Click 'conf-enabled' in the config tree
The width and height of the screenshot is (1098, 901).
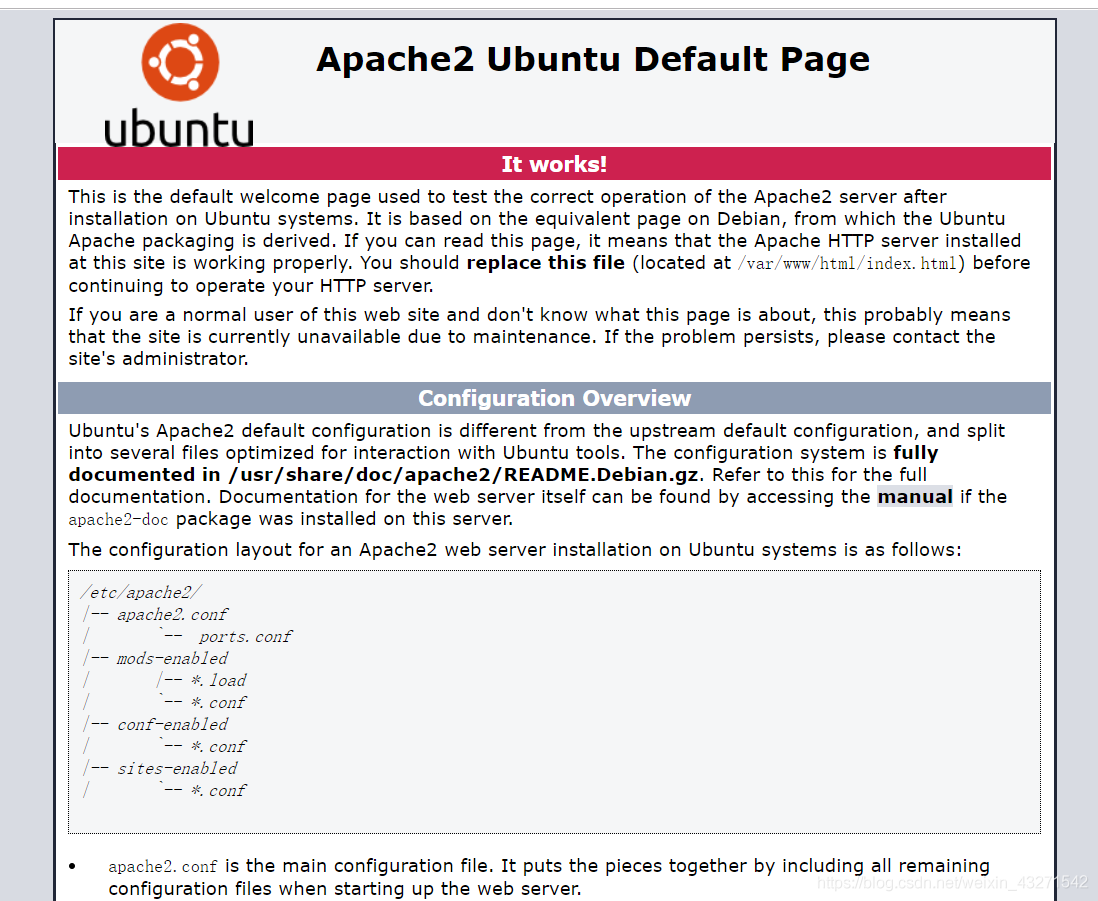172,724
